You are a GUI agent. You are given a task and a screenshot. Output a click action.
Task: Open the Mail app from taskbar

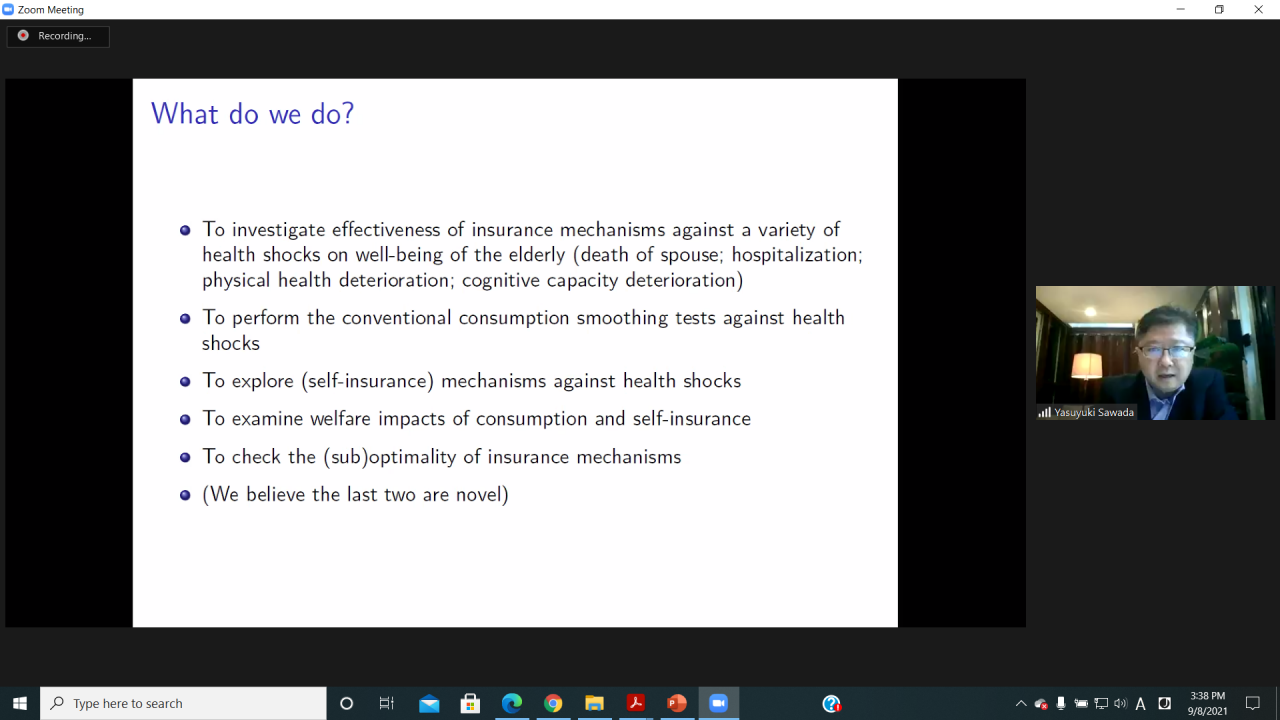pos(429,703)
